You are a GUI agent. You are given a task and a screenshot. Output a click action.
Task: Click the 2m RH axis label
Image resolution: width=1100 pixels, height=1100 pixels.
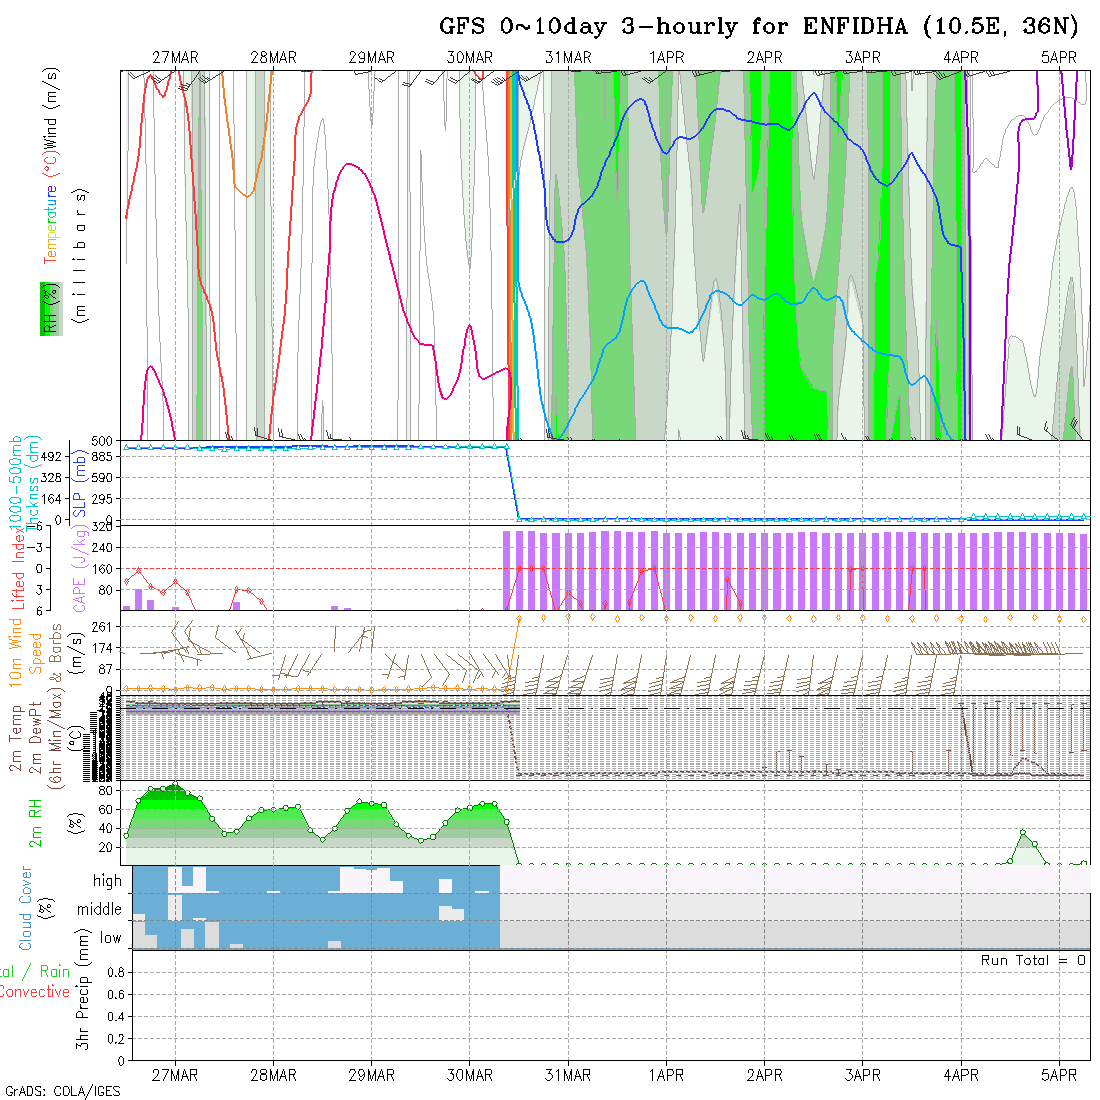coord(37,824)
